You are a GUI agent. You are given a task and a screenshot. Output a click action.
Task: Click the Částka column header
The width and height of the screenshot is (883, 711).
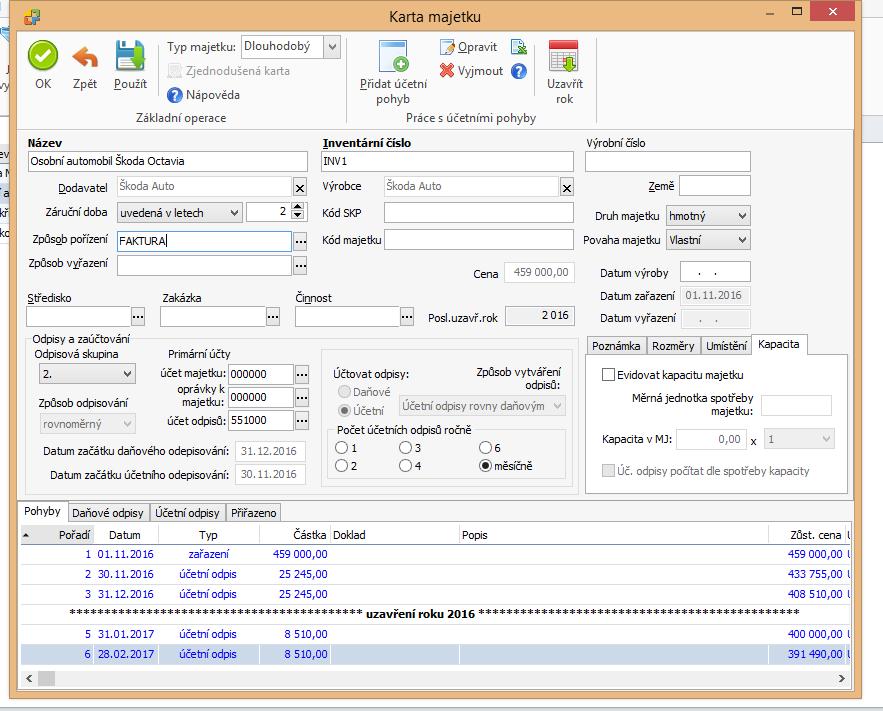(294, 535)
